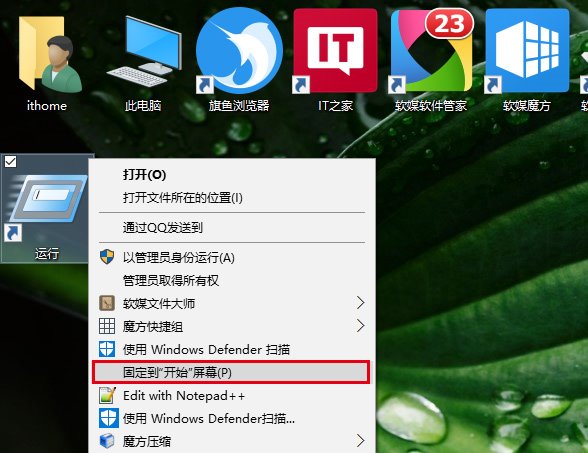
Task: Expand the 魔方快捷组 submenu arrow
Action: (360, 326)
